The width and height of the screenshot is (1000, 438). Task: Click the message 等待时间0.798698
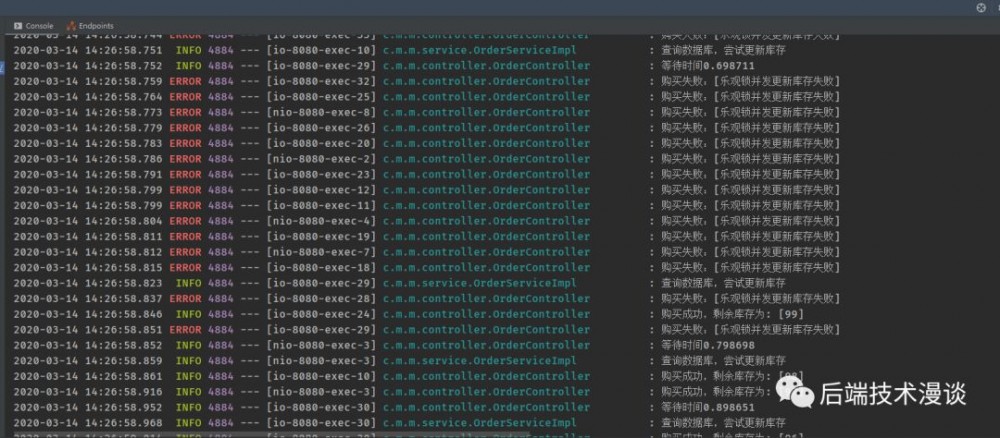tap(707, 345)
